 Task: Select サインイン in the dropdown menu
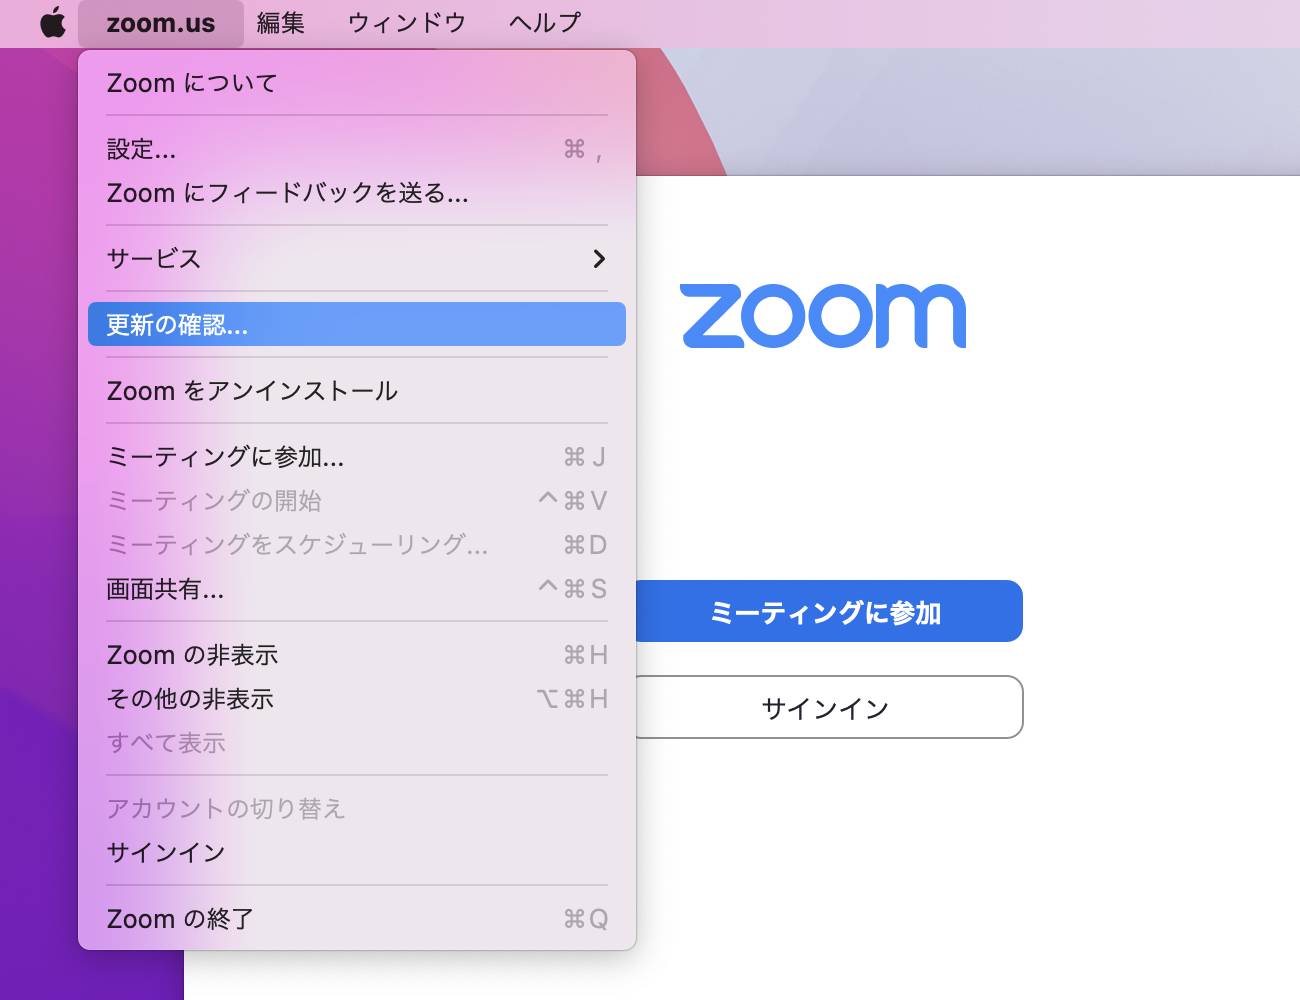(x=357, y=853)
